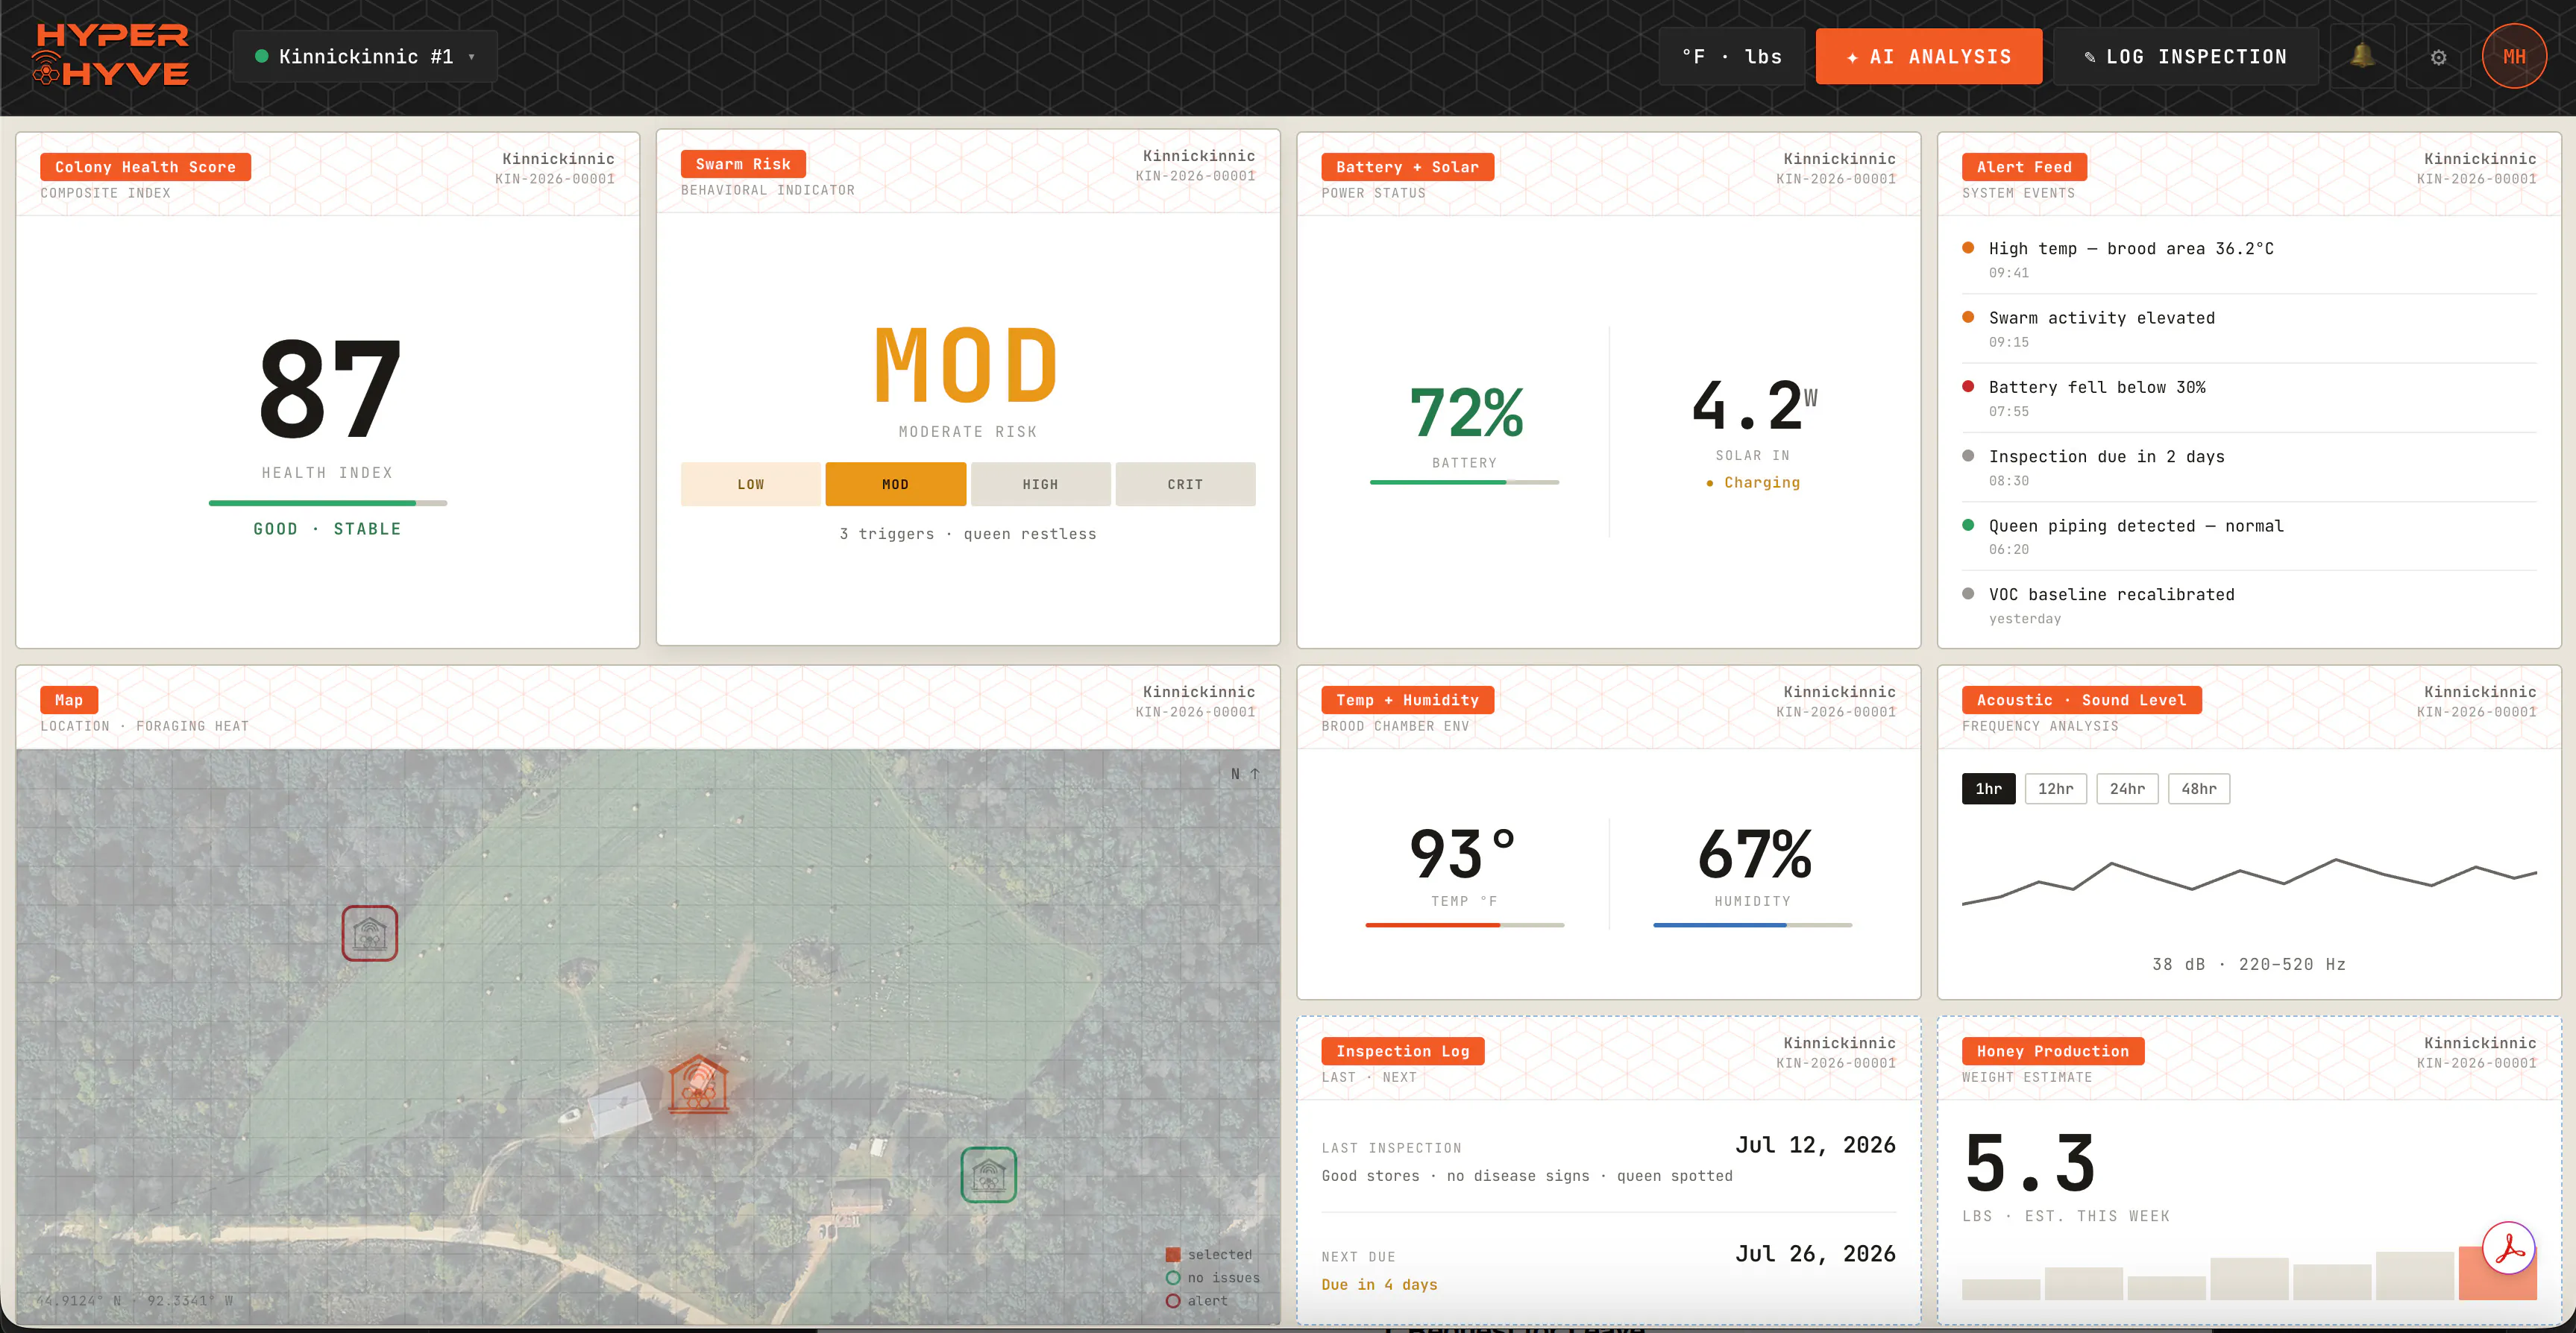Click the 5.3 lbs honey estimate
The image size is (2576, 1333).
coord(2030,1163)
